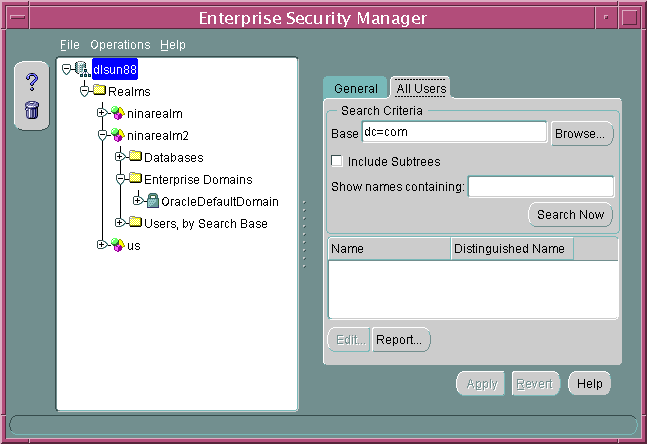Expand the Databases tree node
Screen dimensions: 647x444
[119, 157]
